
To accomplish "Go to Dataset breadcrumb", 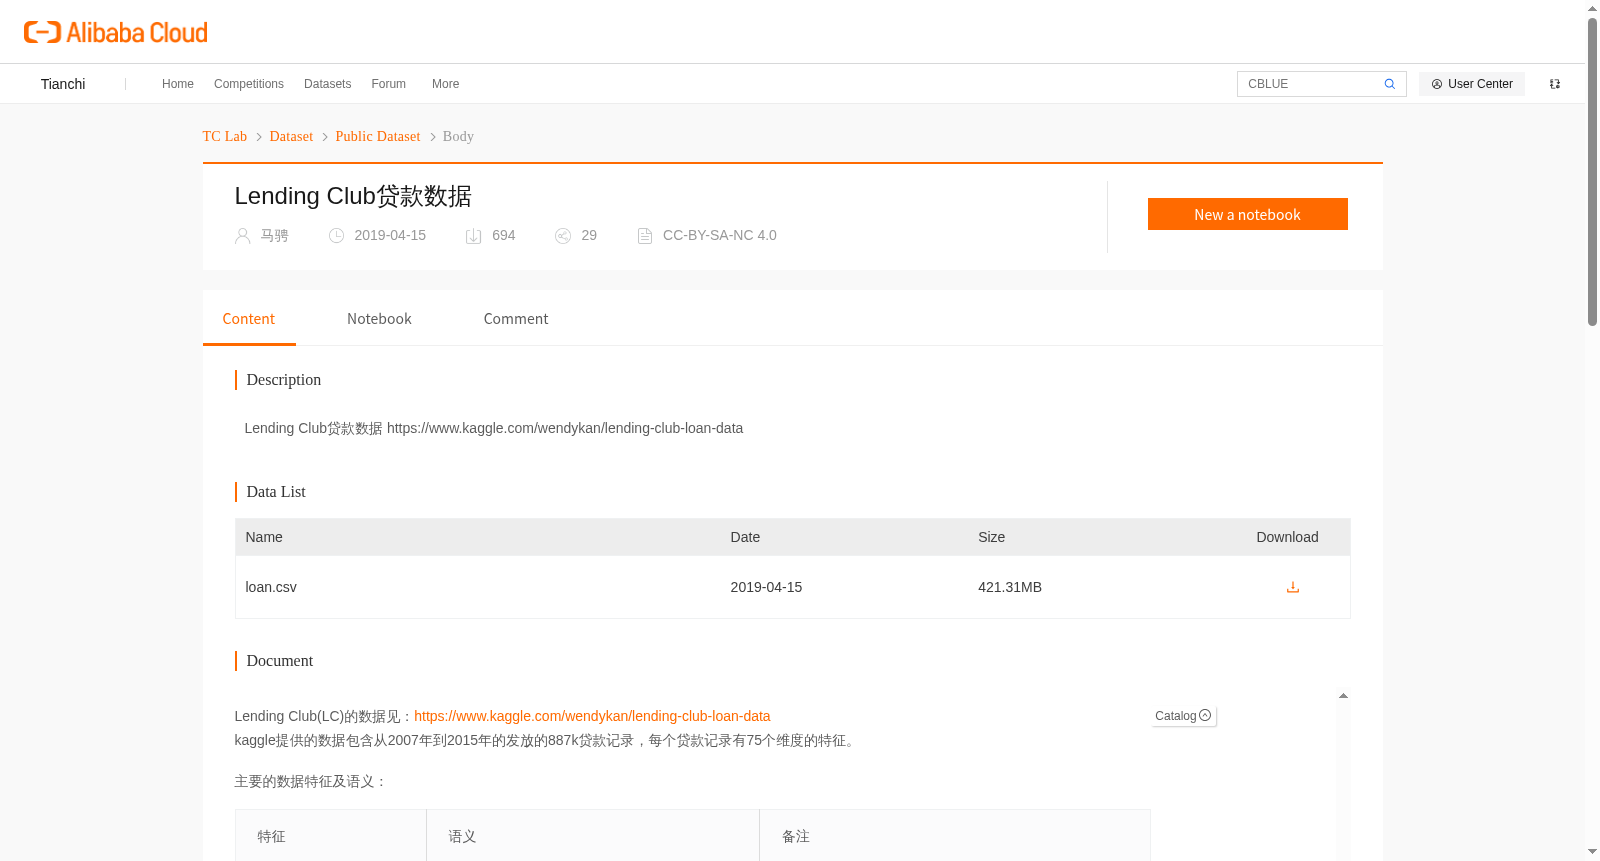I will coord(291,136).
